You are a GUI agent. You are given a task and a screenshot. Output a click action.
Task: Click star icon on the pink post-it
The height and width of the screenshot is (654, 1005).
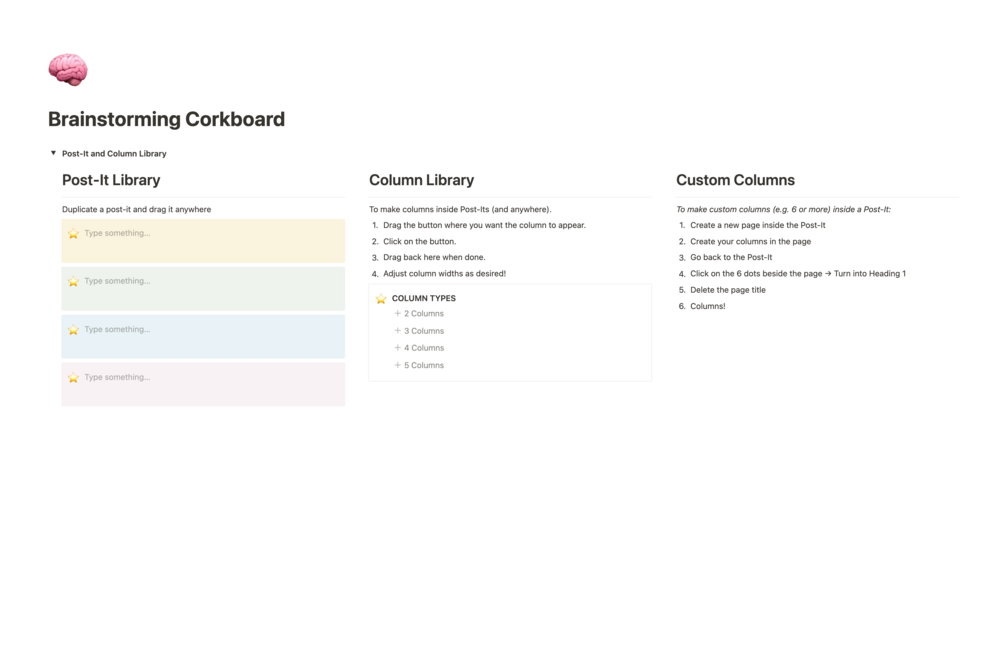[74, 378]
